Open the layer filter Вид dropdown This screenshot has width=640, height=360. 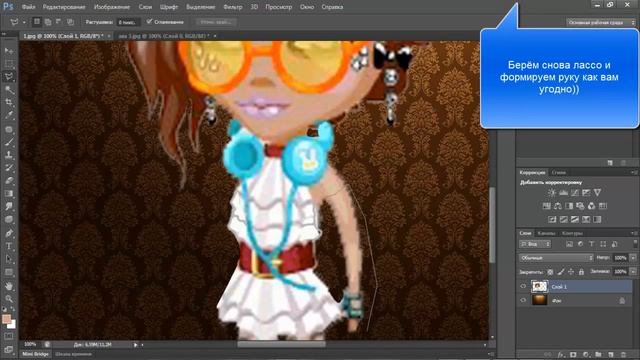click(535, 244)
